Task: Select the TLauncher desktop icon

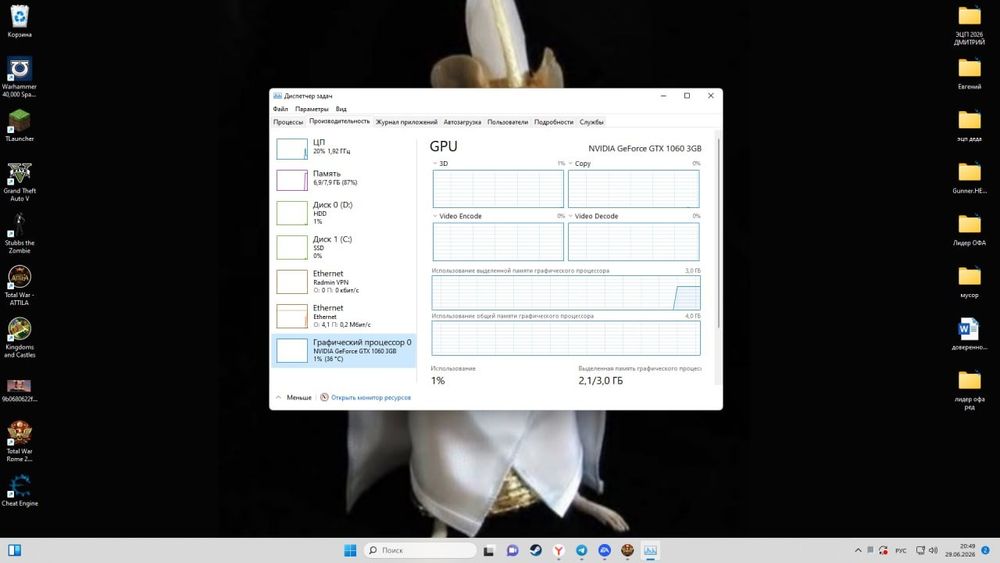Action: (x=19, y=125)
